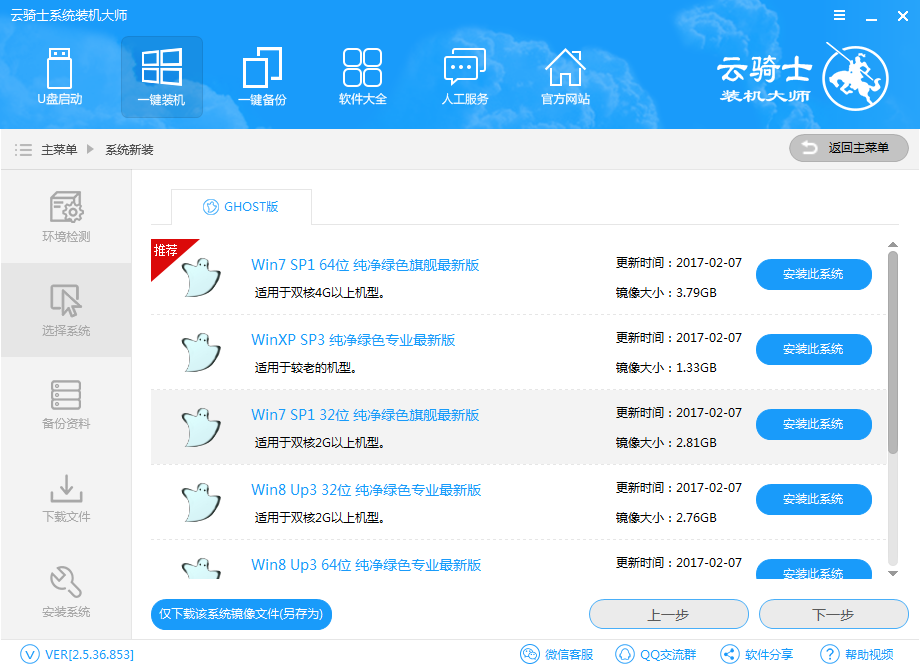Open the hamburger menu in title bar
Screen dimensions: 920x668
pyautogui.click(x=840, y=16)
